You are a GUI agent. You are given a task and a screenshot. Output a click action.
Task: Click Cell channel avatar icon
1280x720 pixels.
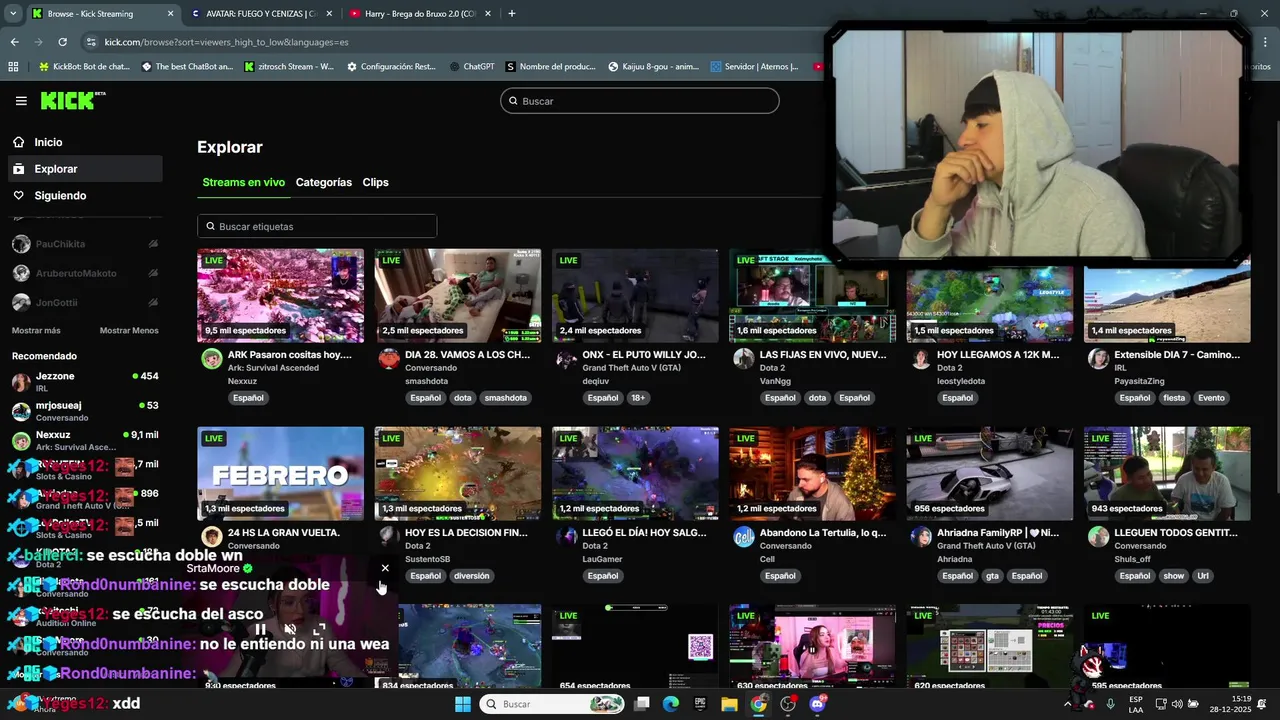pos(743,537)
